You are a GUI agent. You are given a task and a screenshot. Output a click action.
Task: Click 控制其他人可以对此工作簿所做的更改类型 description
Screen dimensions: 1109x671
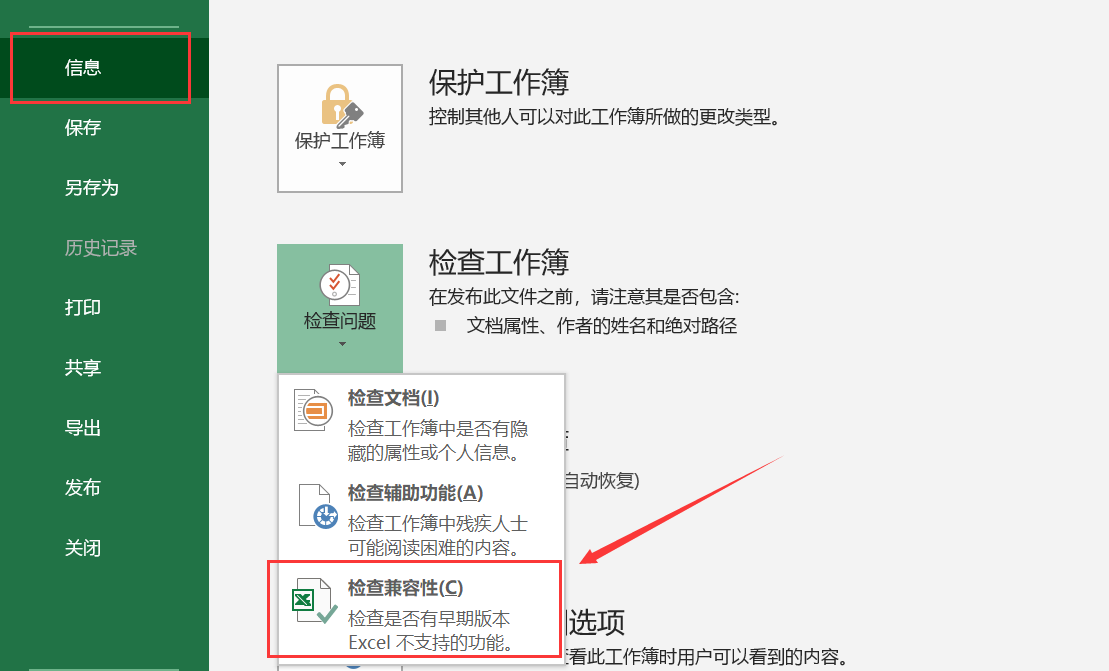point(605,117)
